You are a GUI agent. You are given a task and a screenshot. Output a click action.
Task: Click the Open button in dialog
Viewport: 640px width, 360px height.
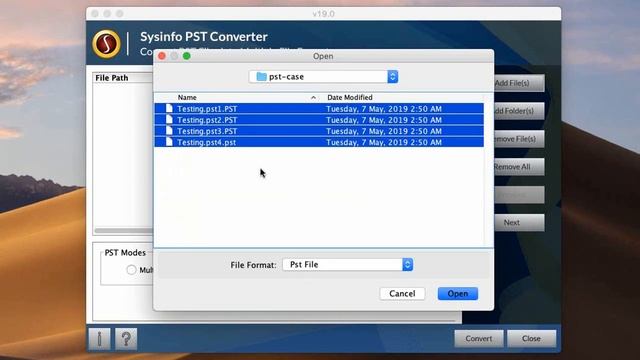coord(458,293)
